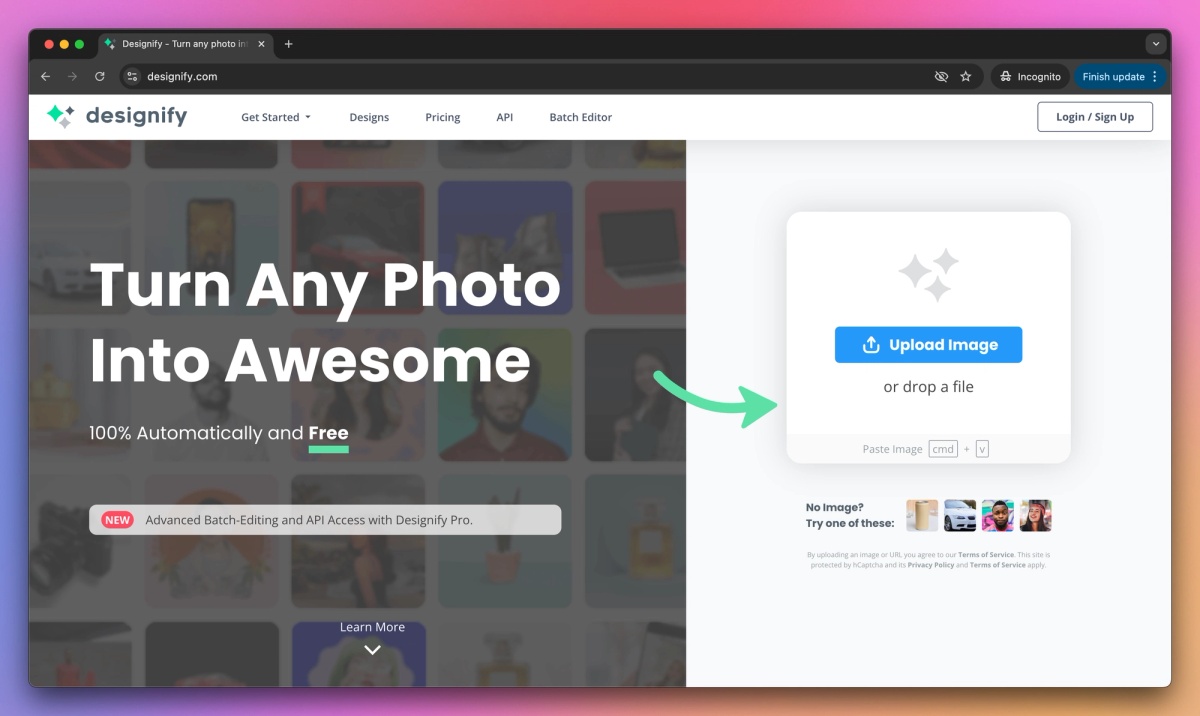Select the white car sample image

[960, 515]
